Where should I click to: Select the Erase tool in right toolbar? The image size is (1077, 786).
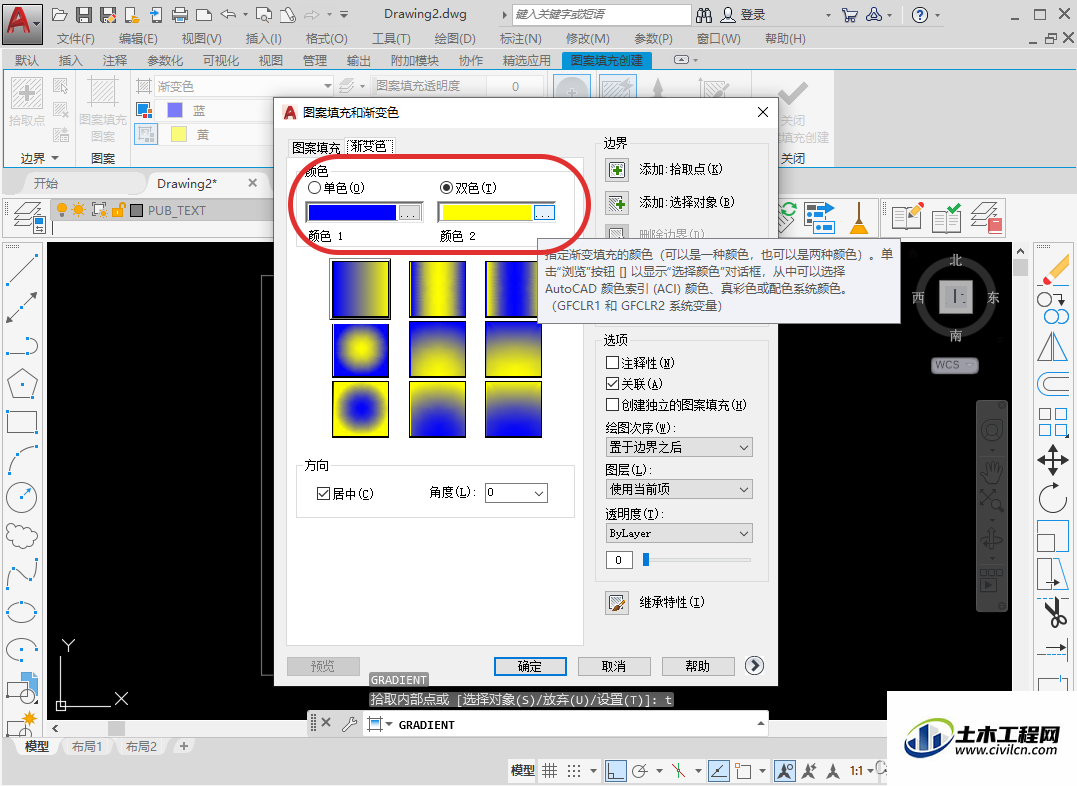coord(1054,269)
